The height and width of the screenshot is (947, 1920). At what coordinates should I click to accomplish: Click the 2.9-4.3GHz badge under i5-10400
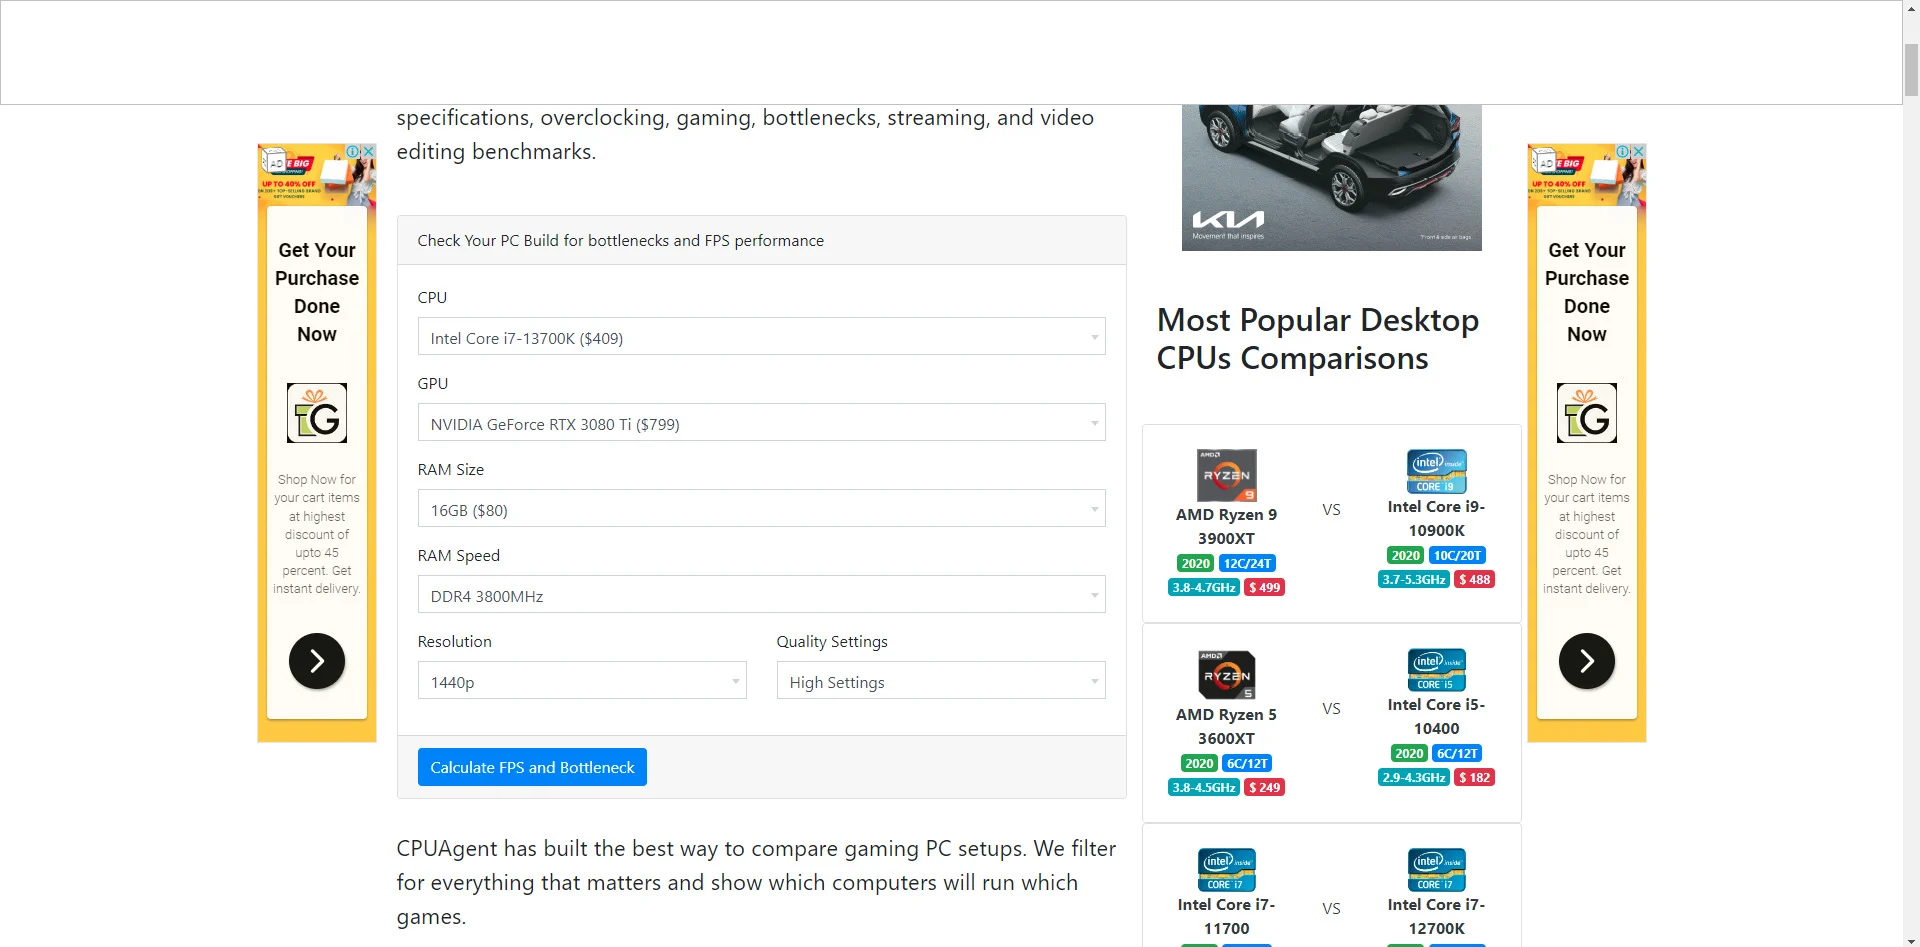[1414, 777]
